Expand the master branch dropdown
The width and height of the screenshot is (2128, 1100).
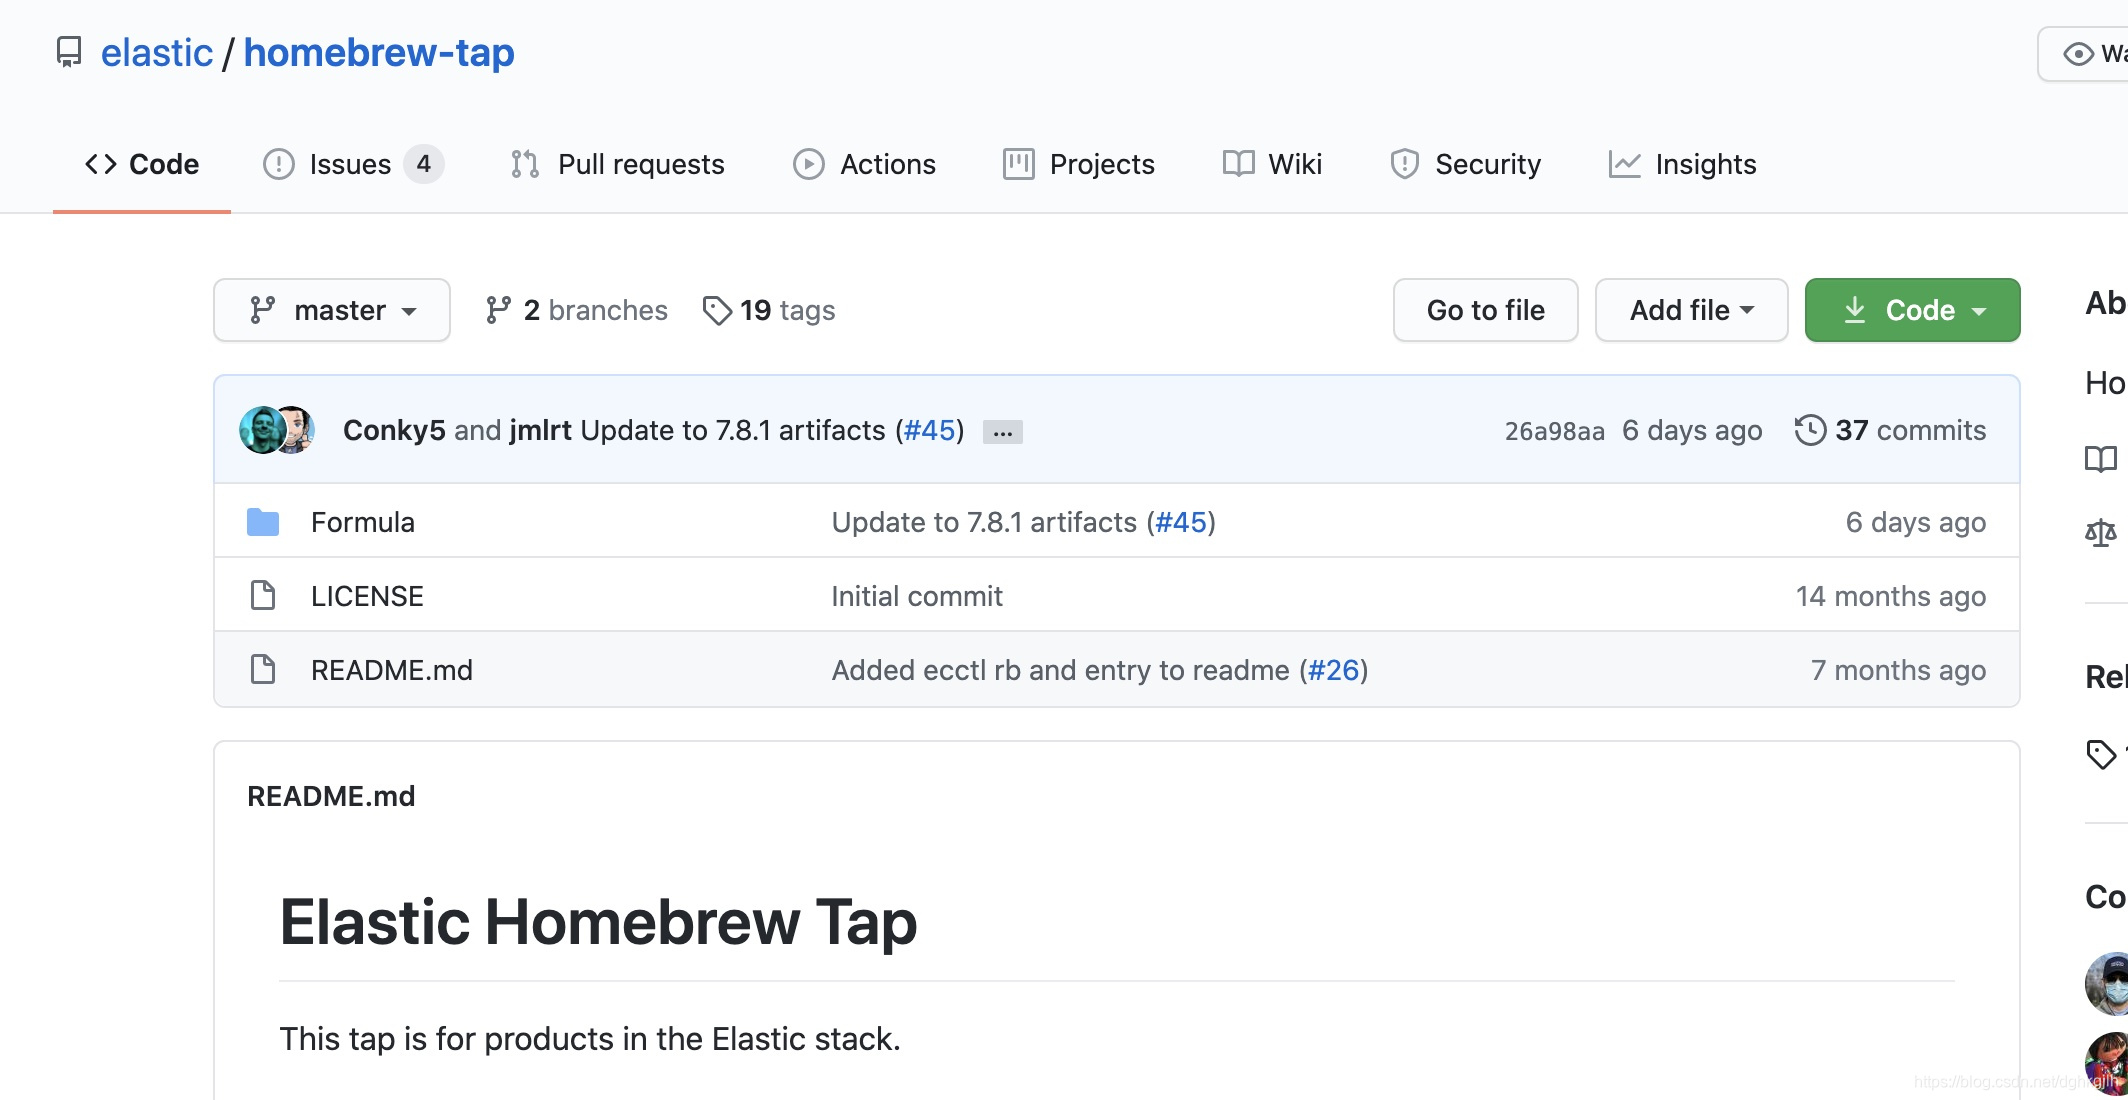[332, 310]
